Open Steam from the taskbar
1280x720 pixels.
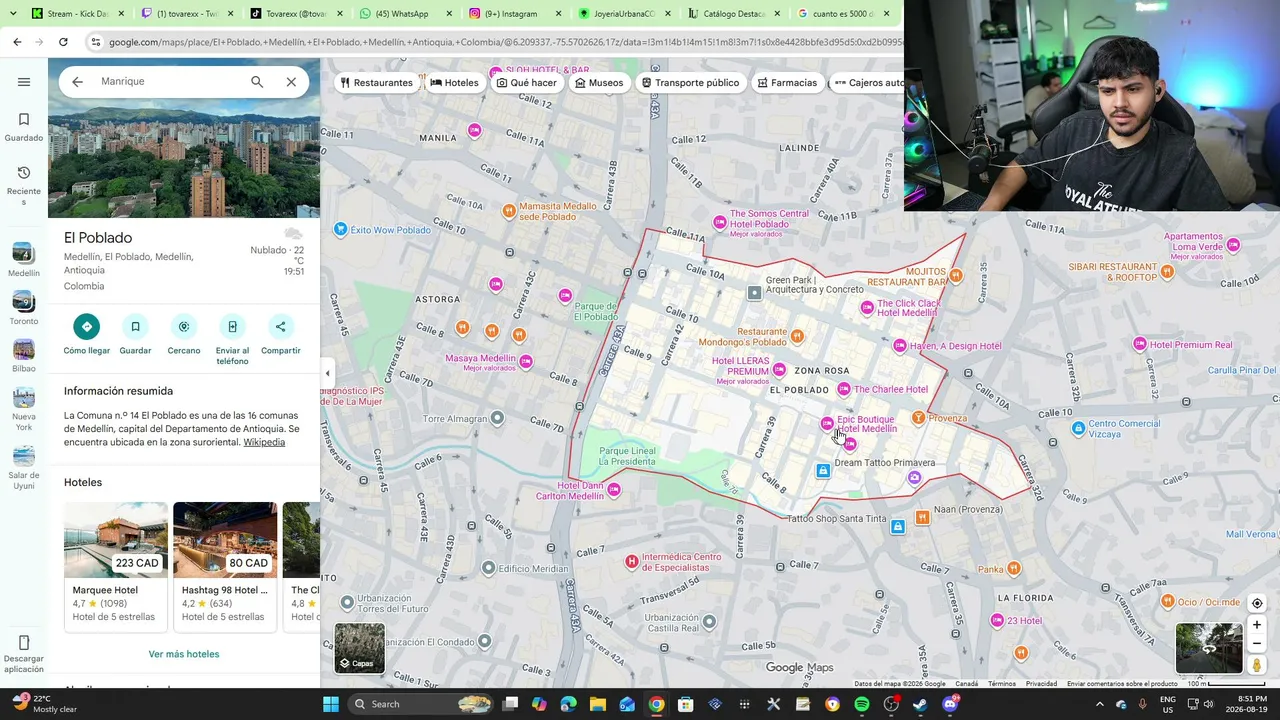(920, 704)
